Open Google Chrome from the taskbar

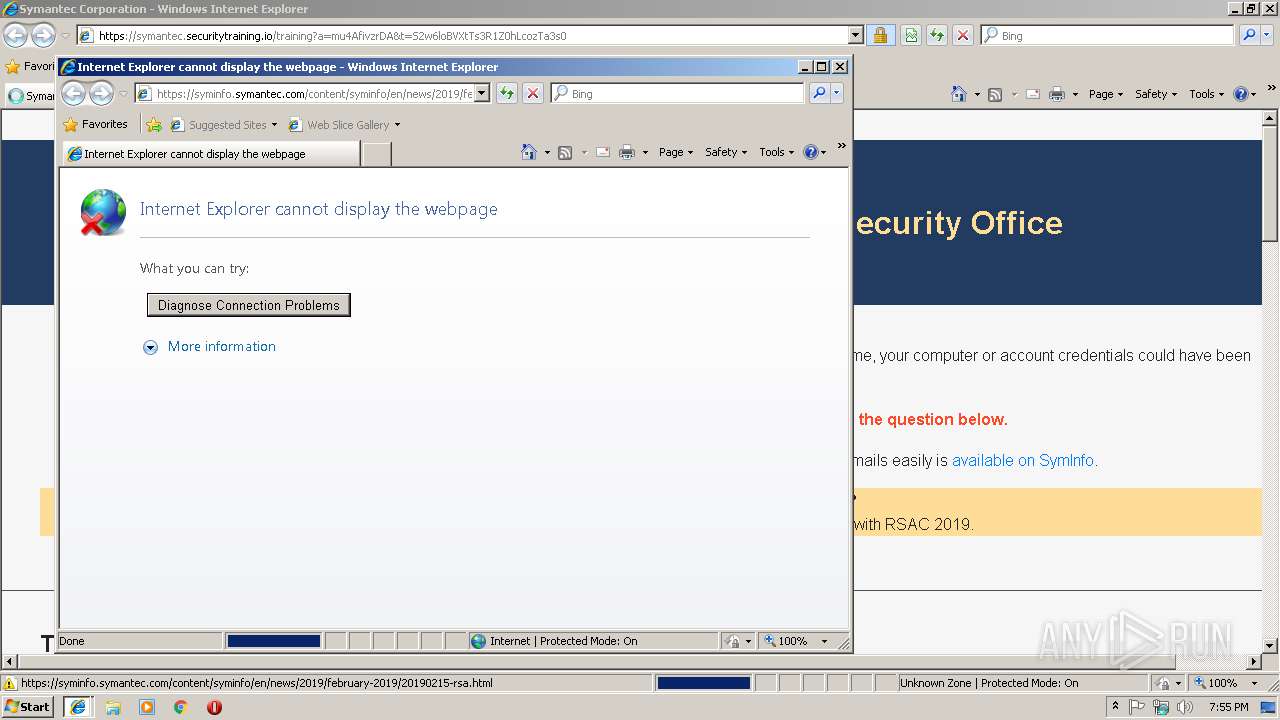181,707
